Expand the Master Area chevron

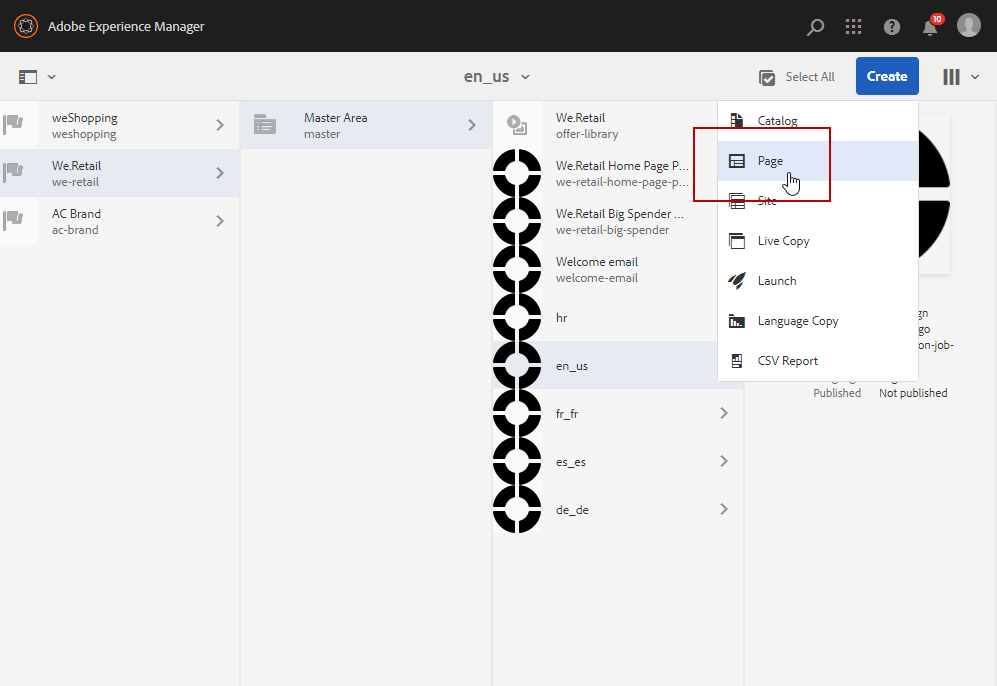[472, 125]
